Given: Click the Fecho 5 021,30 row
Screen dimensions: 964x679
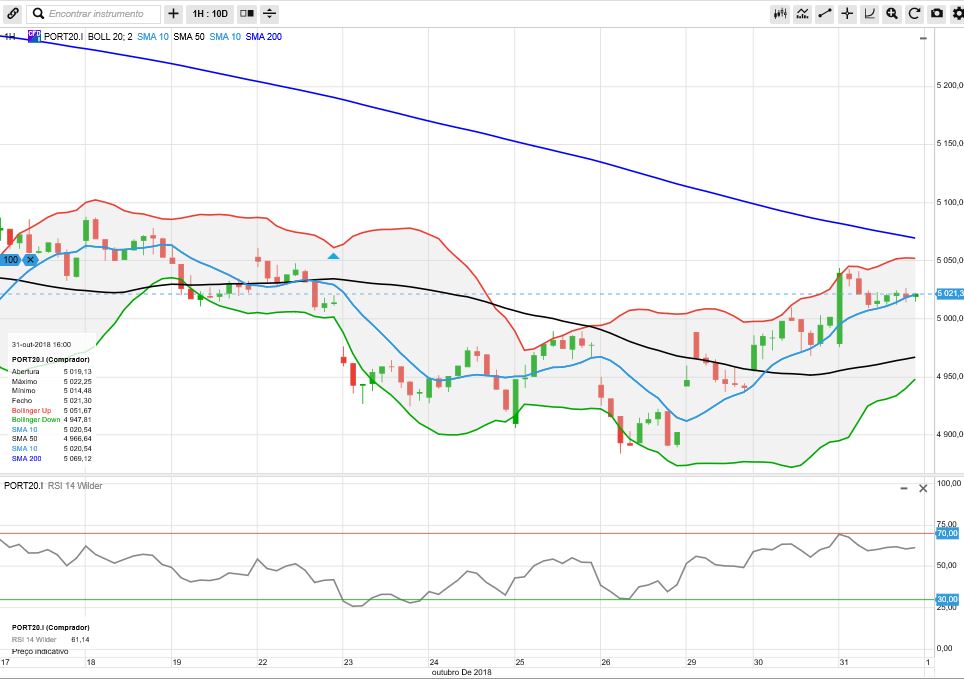Looking at the screenshot, I should pos(52,400).
